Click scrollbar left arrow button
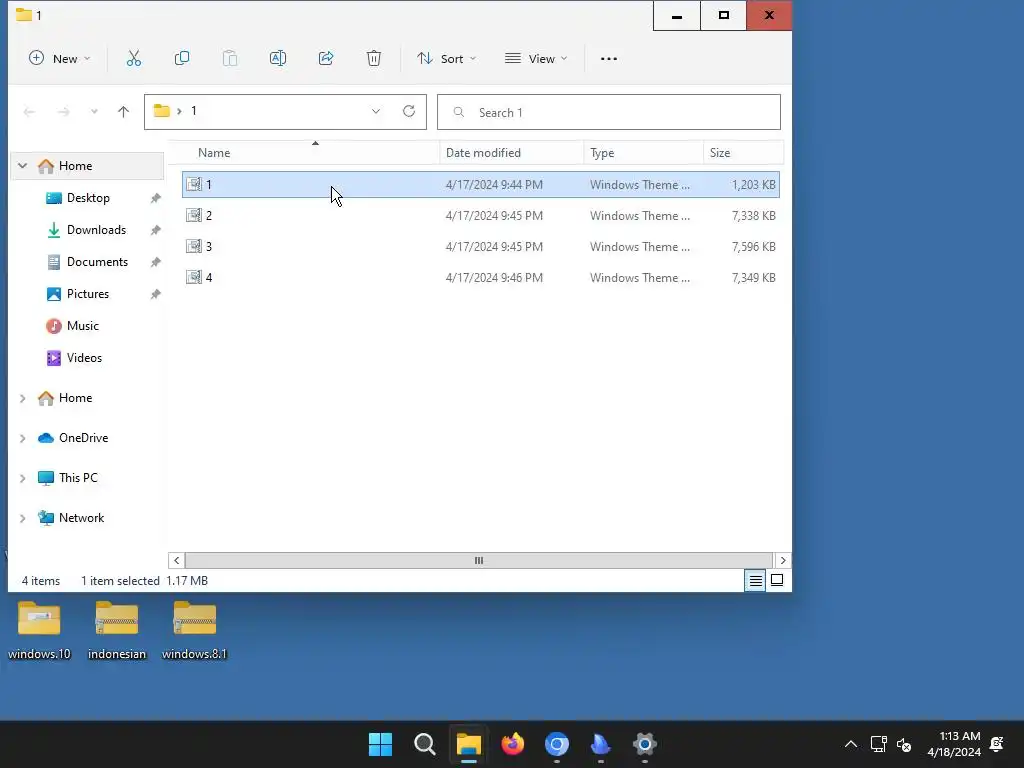Image resolution: width=1024 pixels, height=768 pixels. click(x=176, y=560)
